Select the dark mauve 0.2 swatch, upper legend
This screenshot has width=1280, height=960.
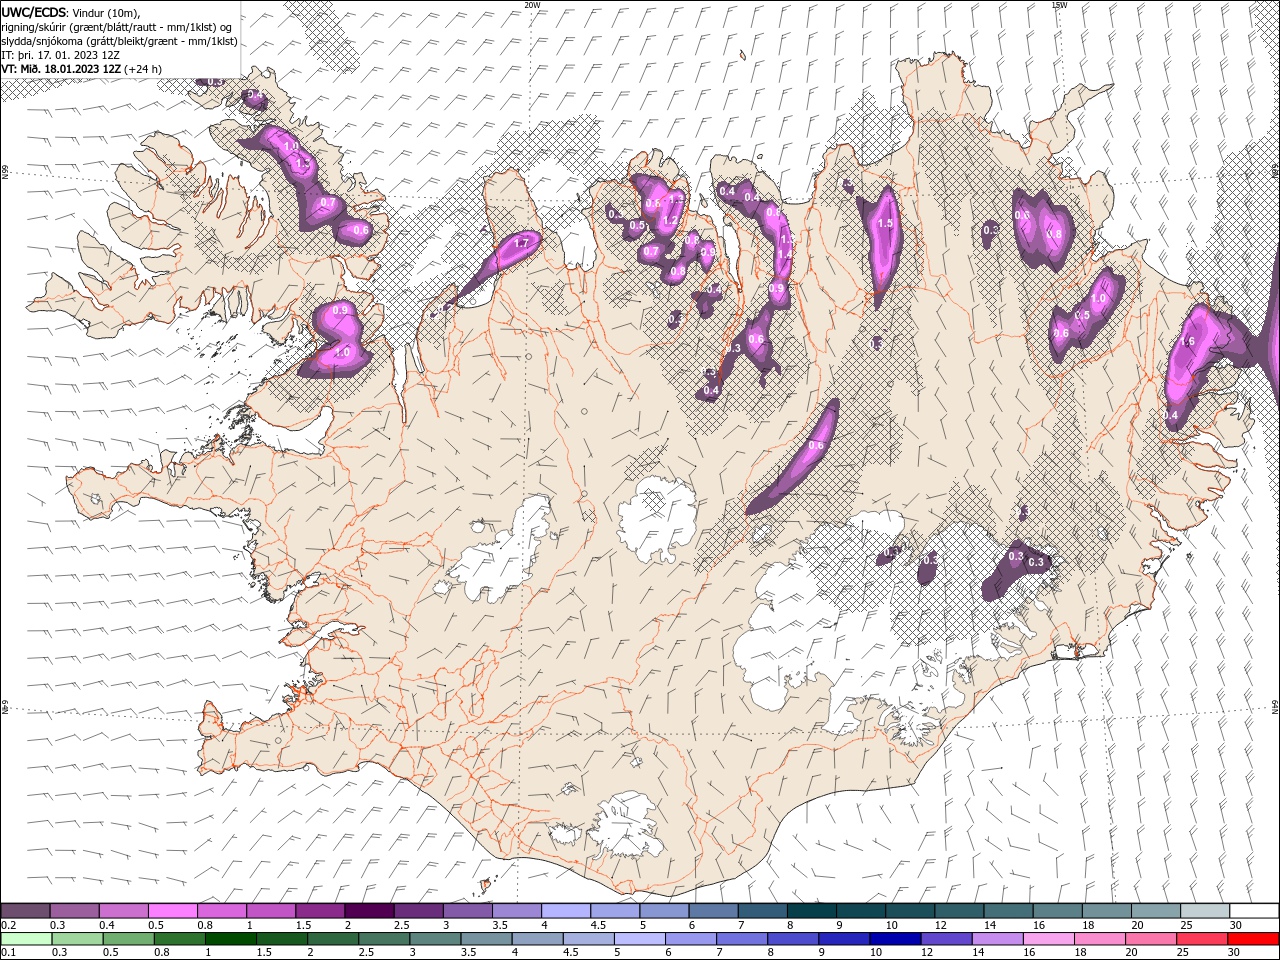(x=26, y=911)
